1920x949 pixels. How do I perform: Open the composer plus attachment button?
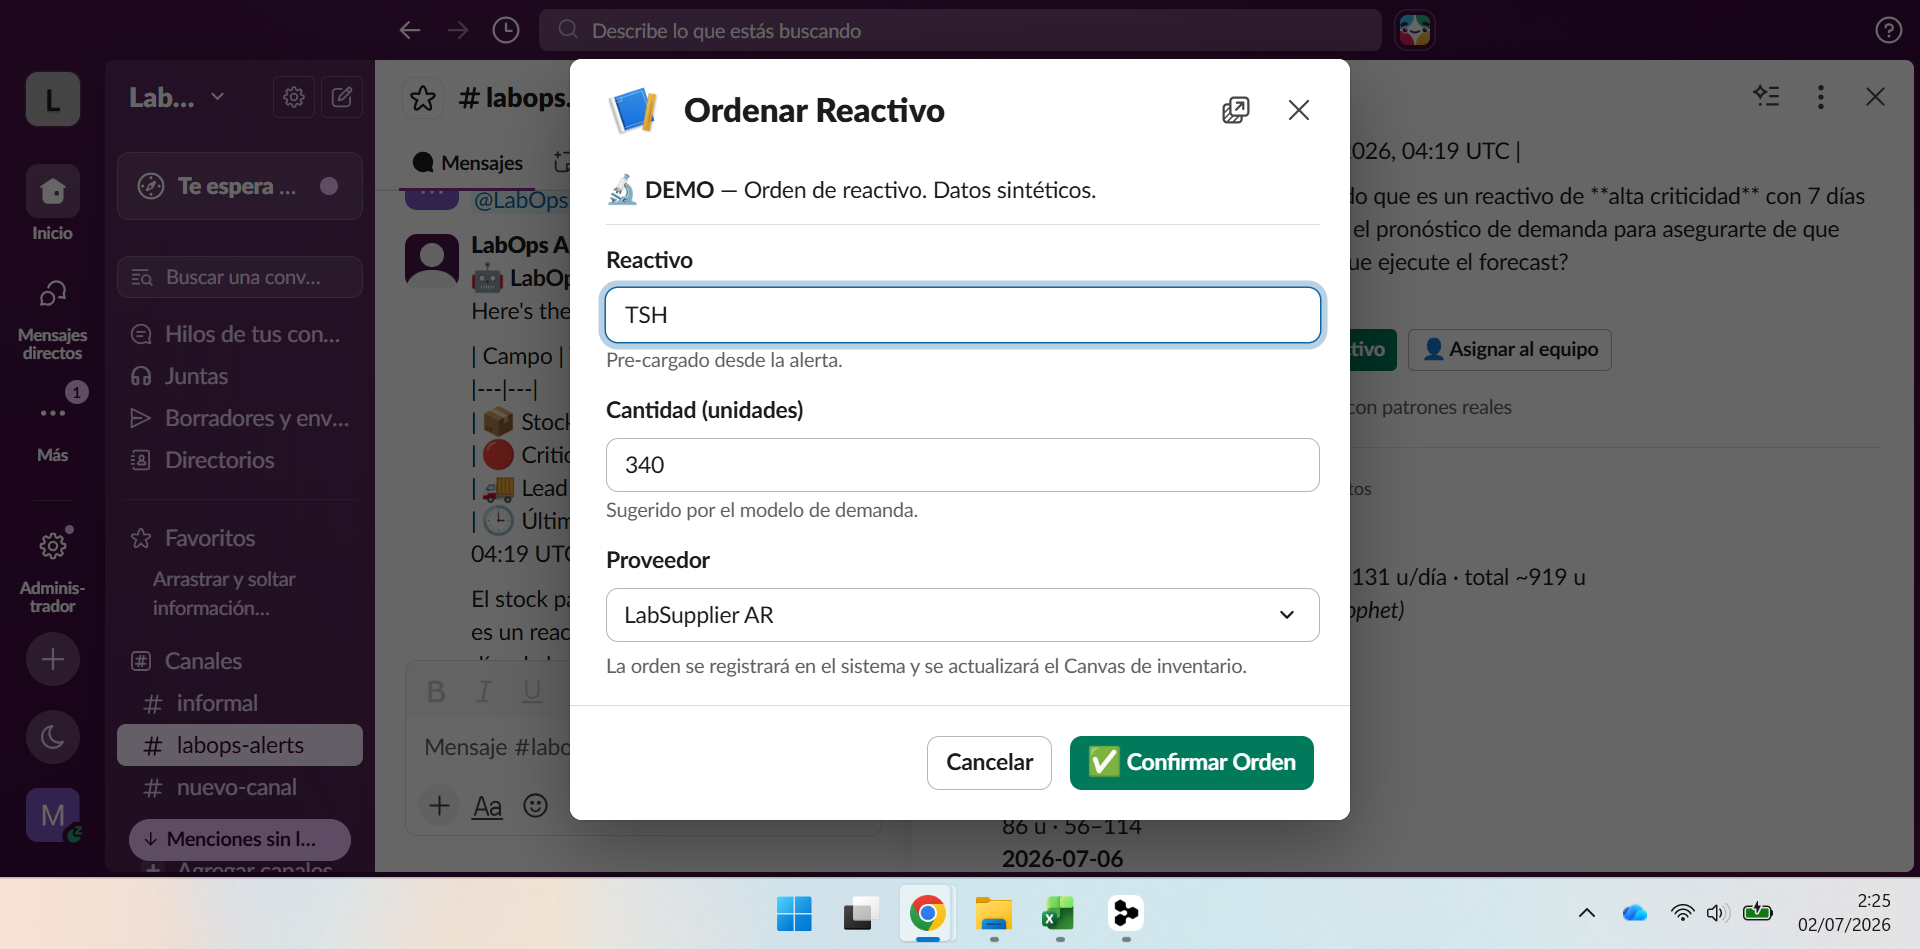(439, 805)
